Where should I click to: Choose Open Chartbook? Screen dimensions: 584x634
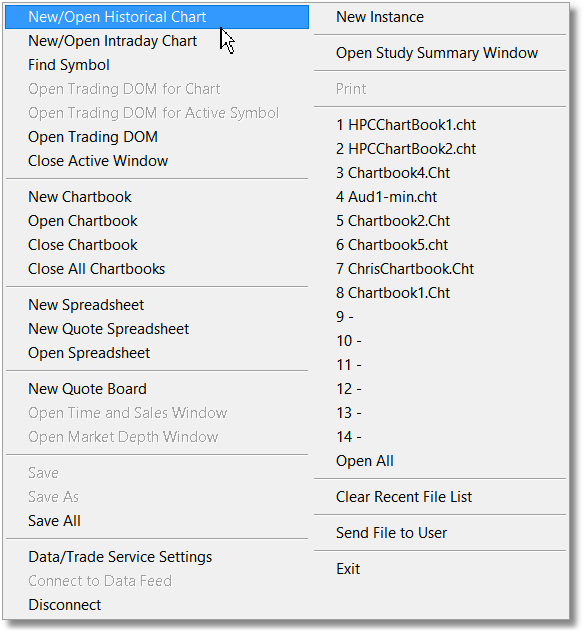pyautogui.click(x=157, y=221)
